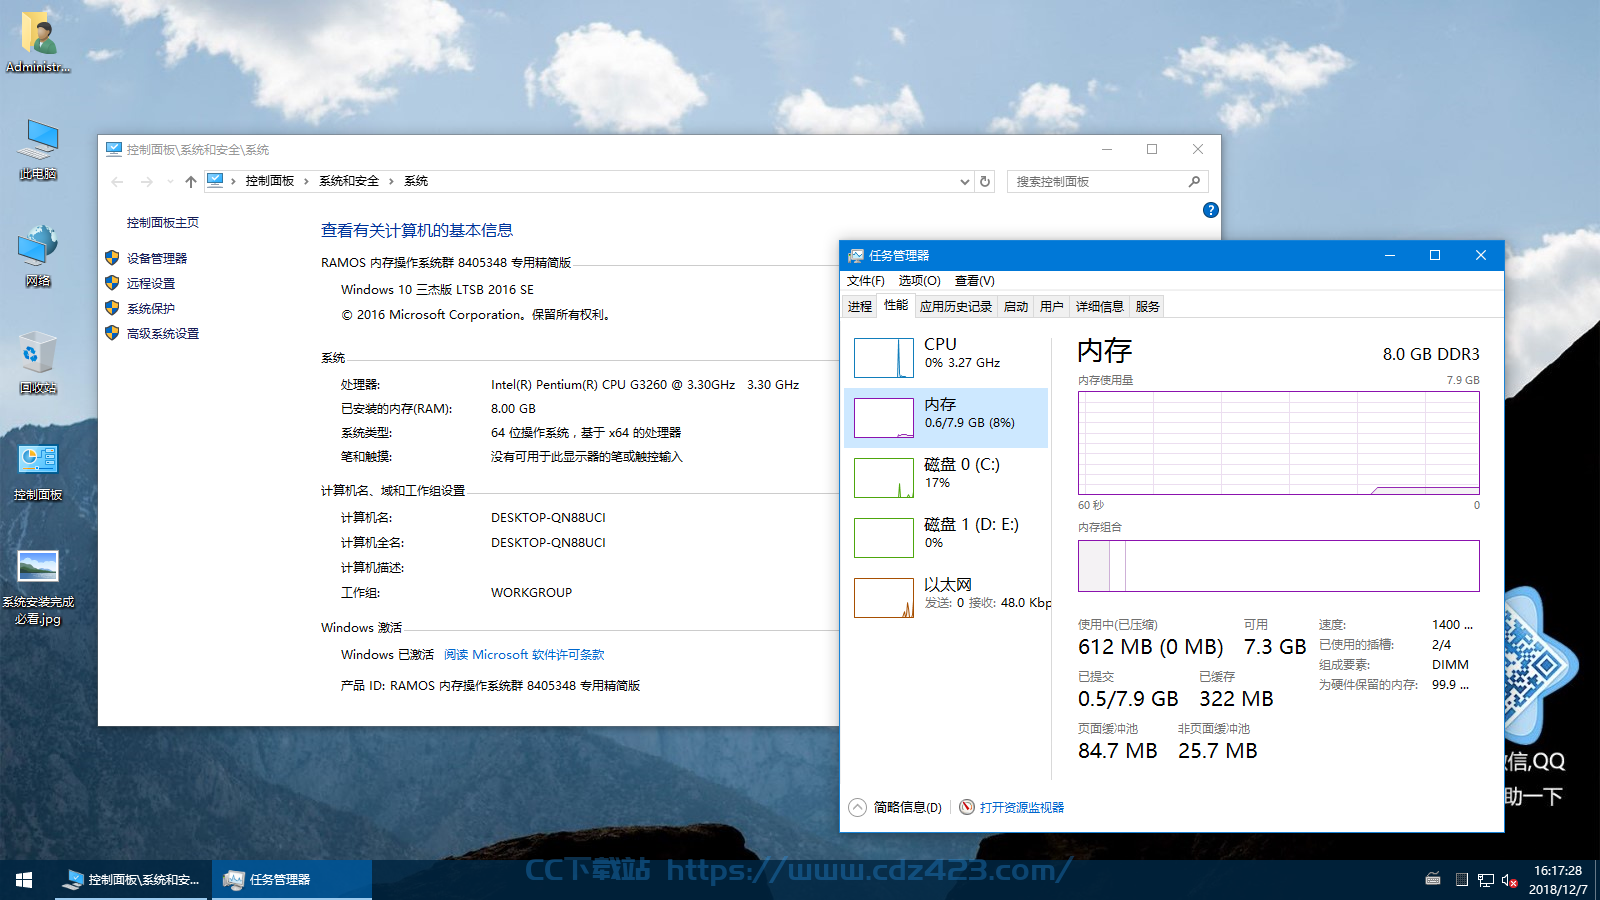The image size is (1600, 900).
Task: Select the 内存 memory graph thumbnail
Action: pos(884,417)
